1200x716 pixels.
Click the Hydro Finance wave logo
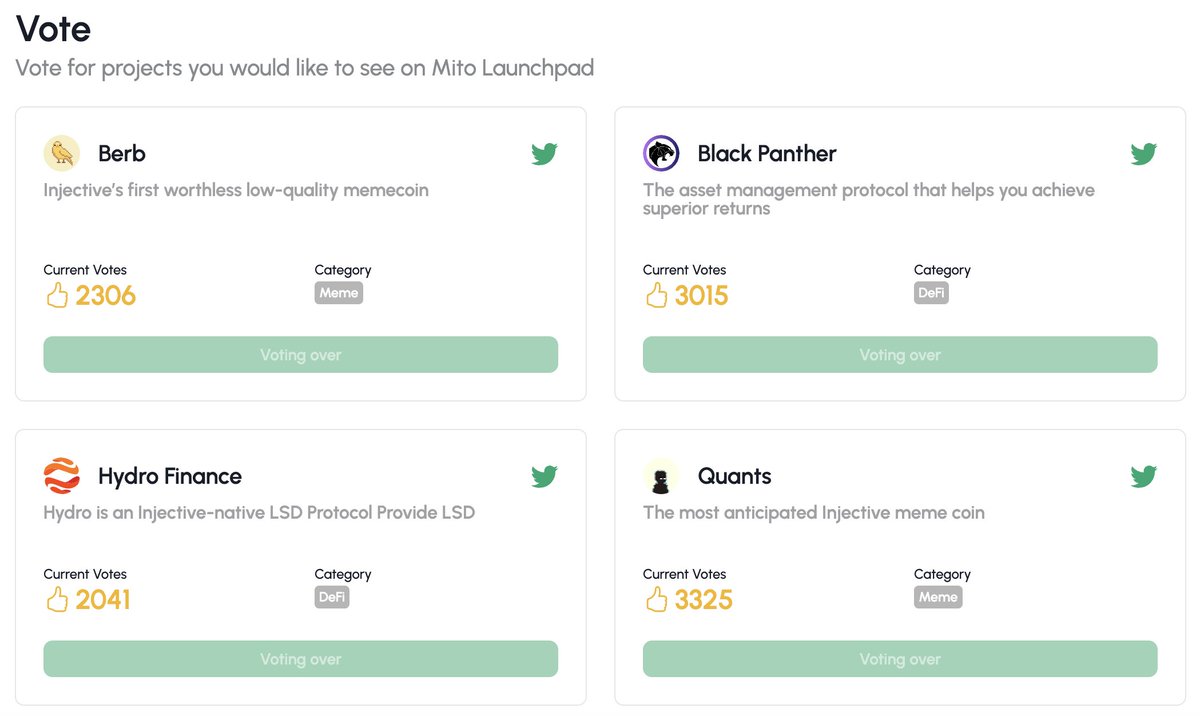[x=62, y=476]
